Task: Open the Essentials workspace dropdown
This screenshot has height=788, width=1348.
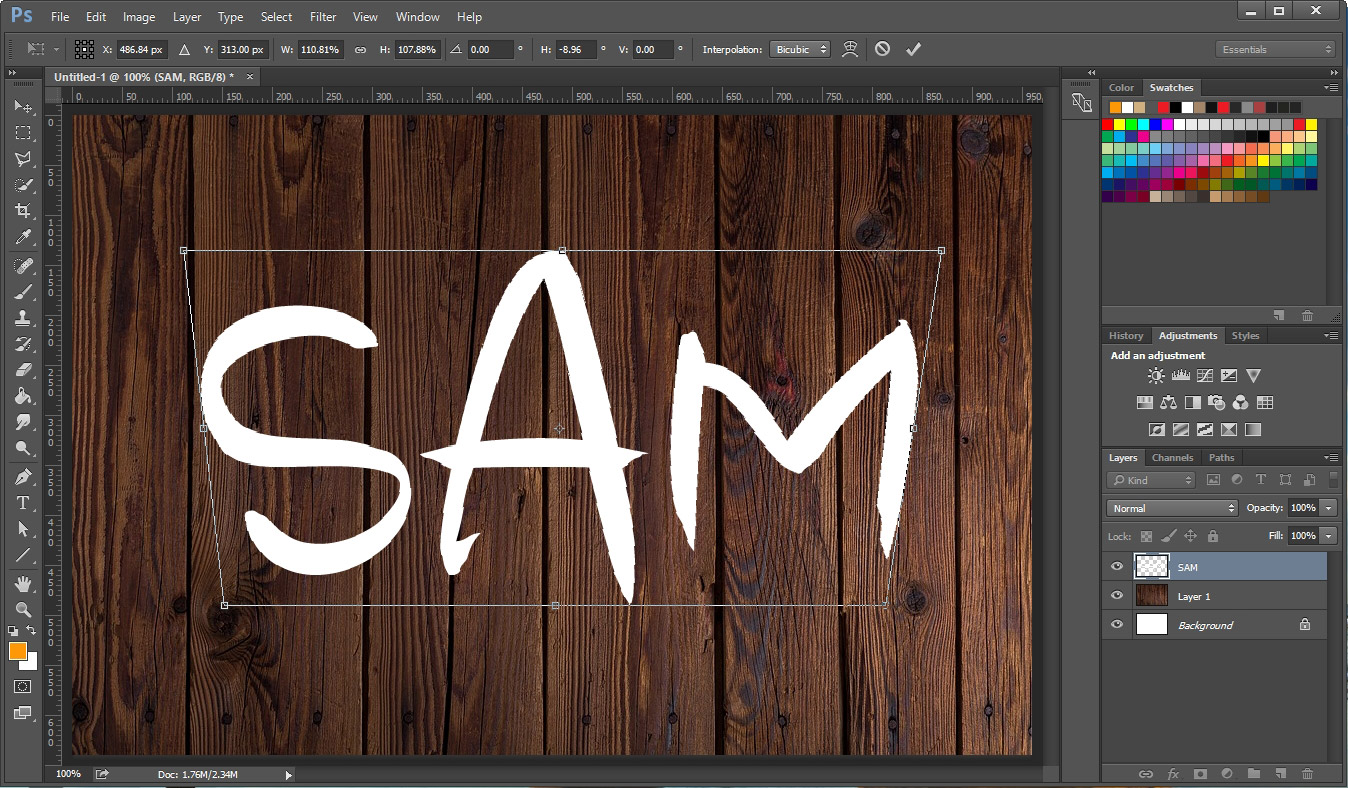Action: (1276, 49)
